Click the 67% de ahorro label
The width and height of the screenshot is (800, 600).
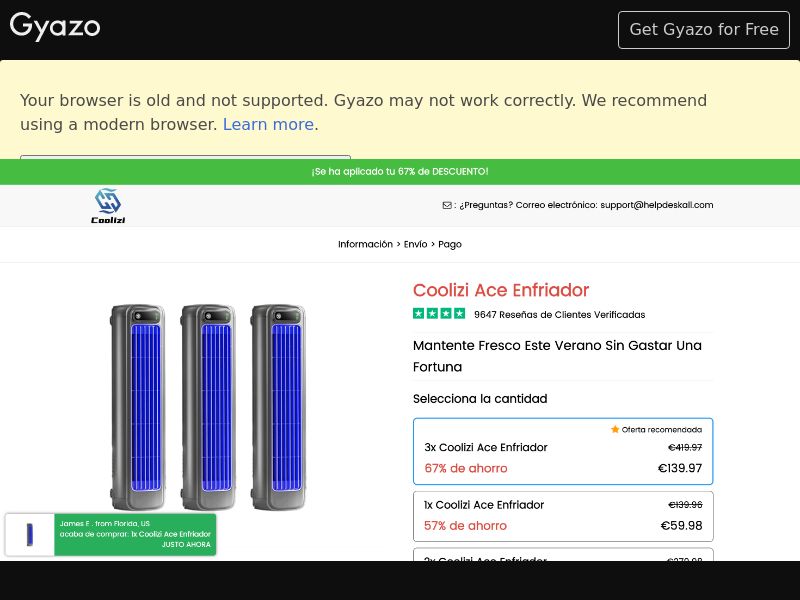466,468
